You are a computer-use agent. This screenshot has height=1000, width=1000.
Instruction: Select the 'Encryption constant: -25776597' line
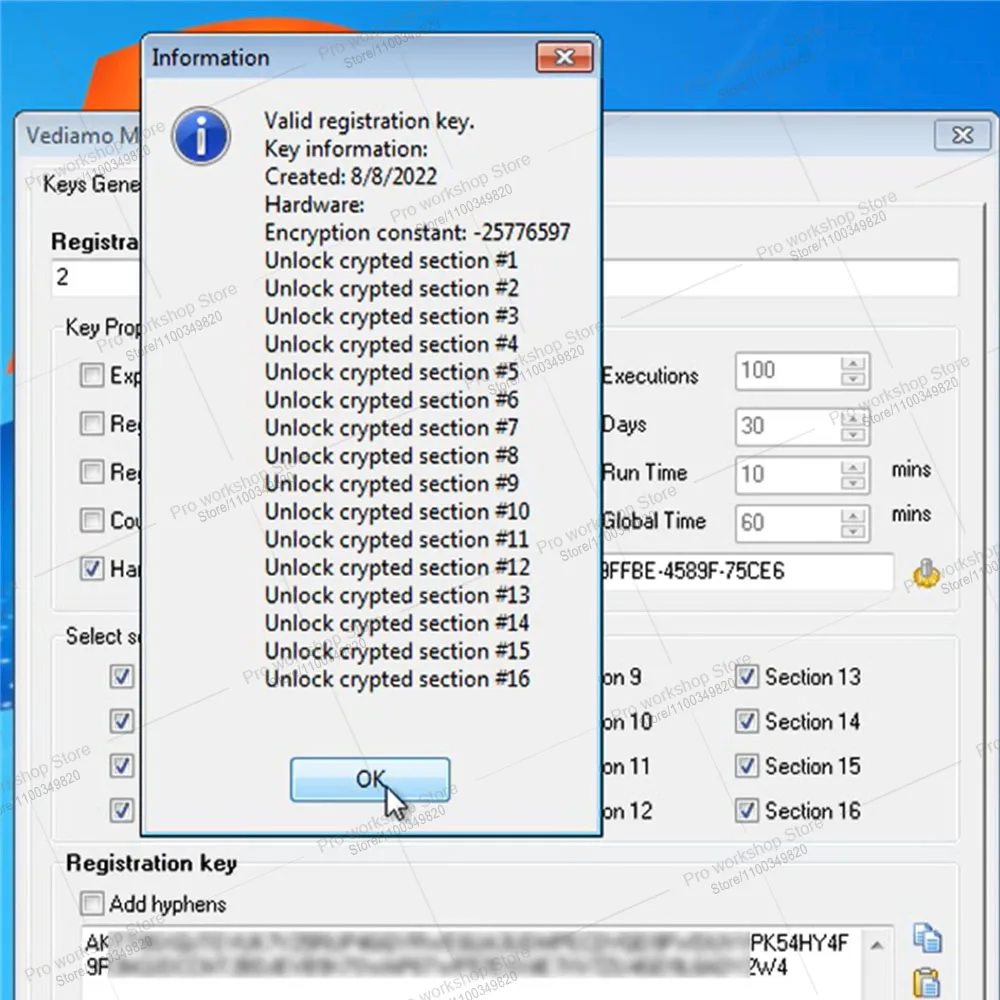pos(417,232)
